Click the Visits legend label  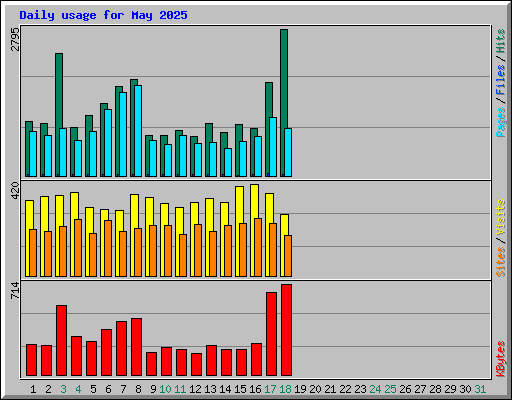pos(501,217)
